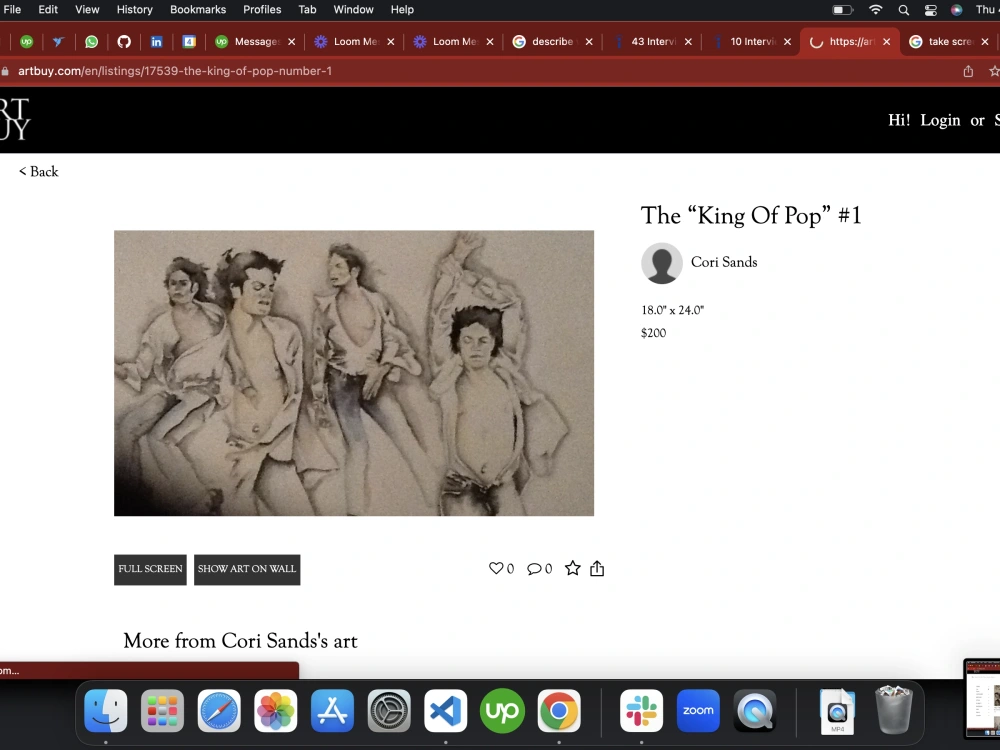Screen dimensions: 1000x750
Task: Click the battery status icon
Action: [x=843, y=10]
